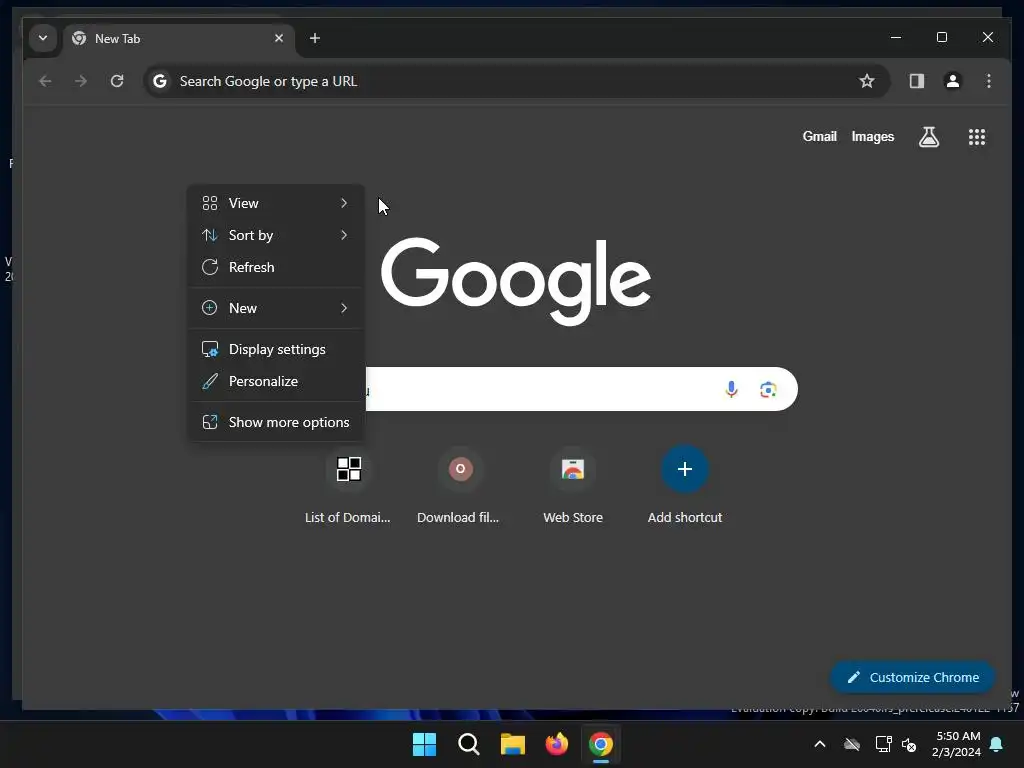Start voice search with microphone icon
The image size is (1024, 768).
pyautogui.click(x=731, y=390)
